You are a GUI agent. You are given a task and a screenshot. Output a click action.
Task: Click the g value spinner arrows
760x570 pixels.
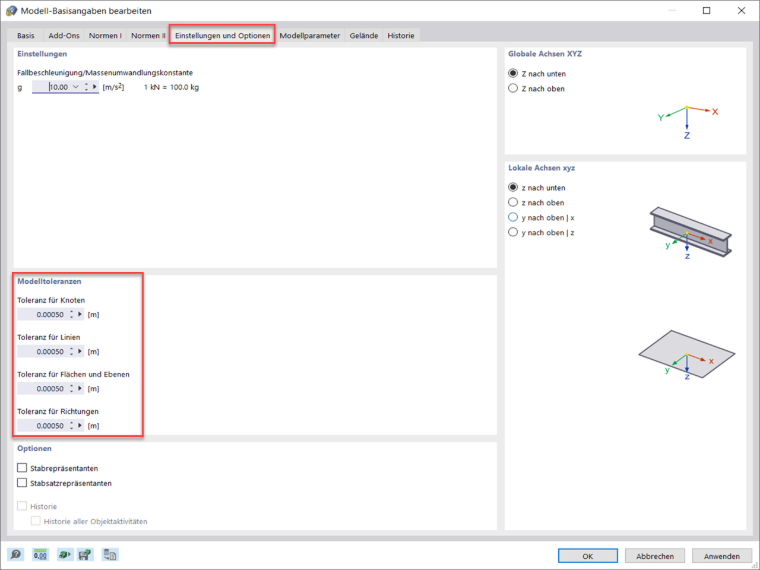(86, 87)
